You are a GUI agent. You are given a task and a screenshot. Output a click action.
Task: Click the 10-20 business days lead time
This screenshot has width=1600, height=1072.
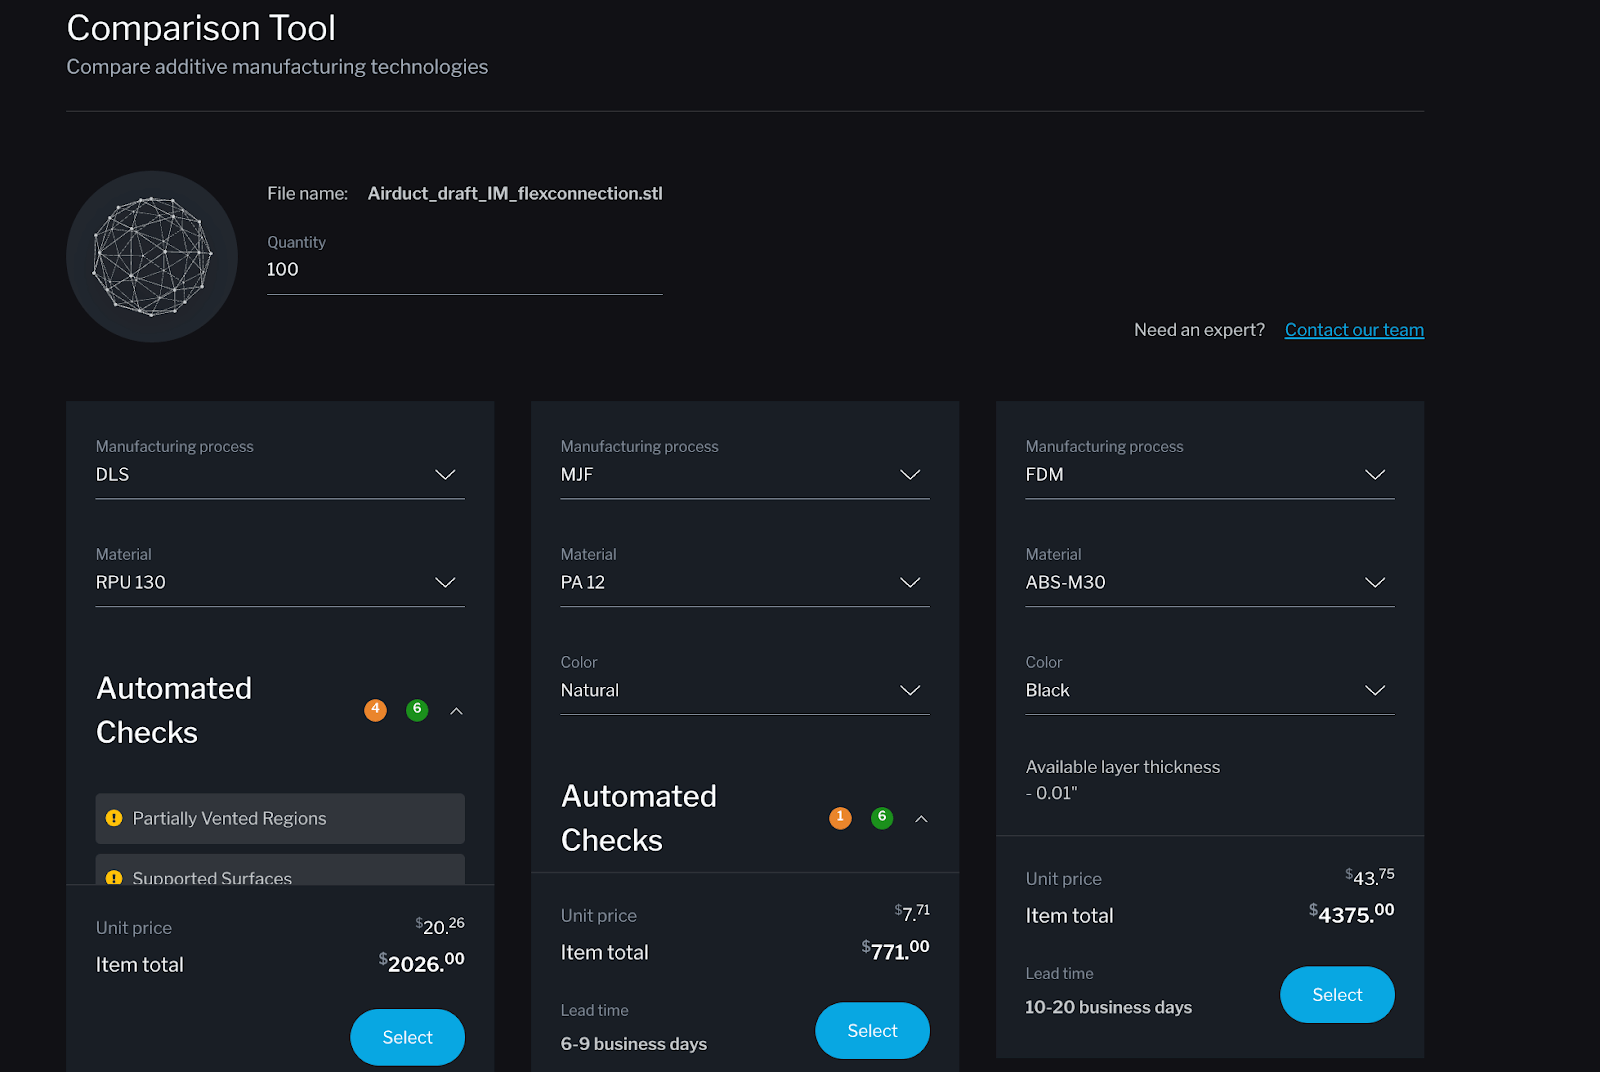[x=1109, y=1007]
